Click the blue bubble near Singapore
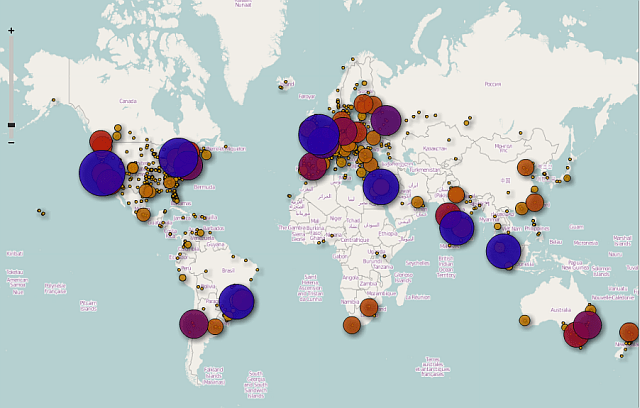Image resolution: width=640 pixels, height=408 pixels. pyautogui.click(x=504, y=251)
